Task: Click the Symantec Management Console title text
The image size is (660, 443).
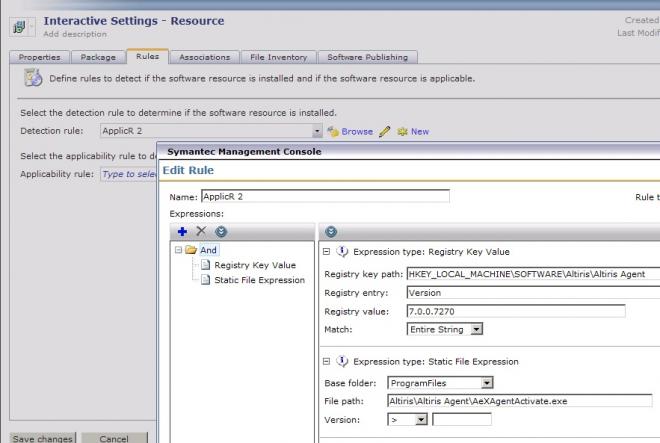Action: [x=244, y=152]
